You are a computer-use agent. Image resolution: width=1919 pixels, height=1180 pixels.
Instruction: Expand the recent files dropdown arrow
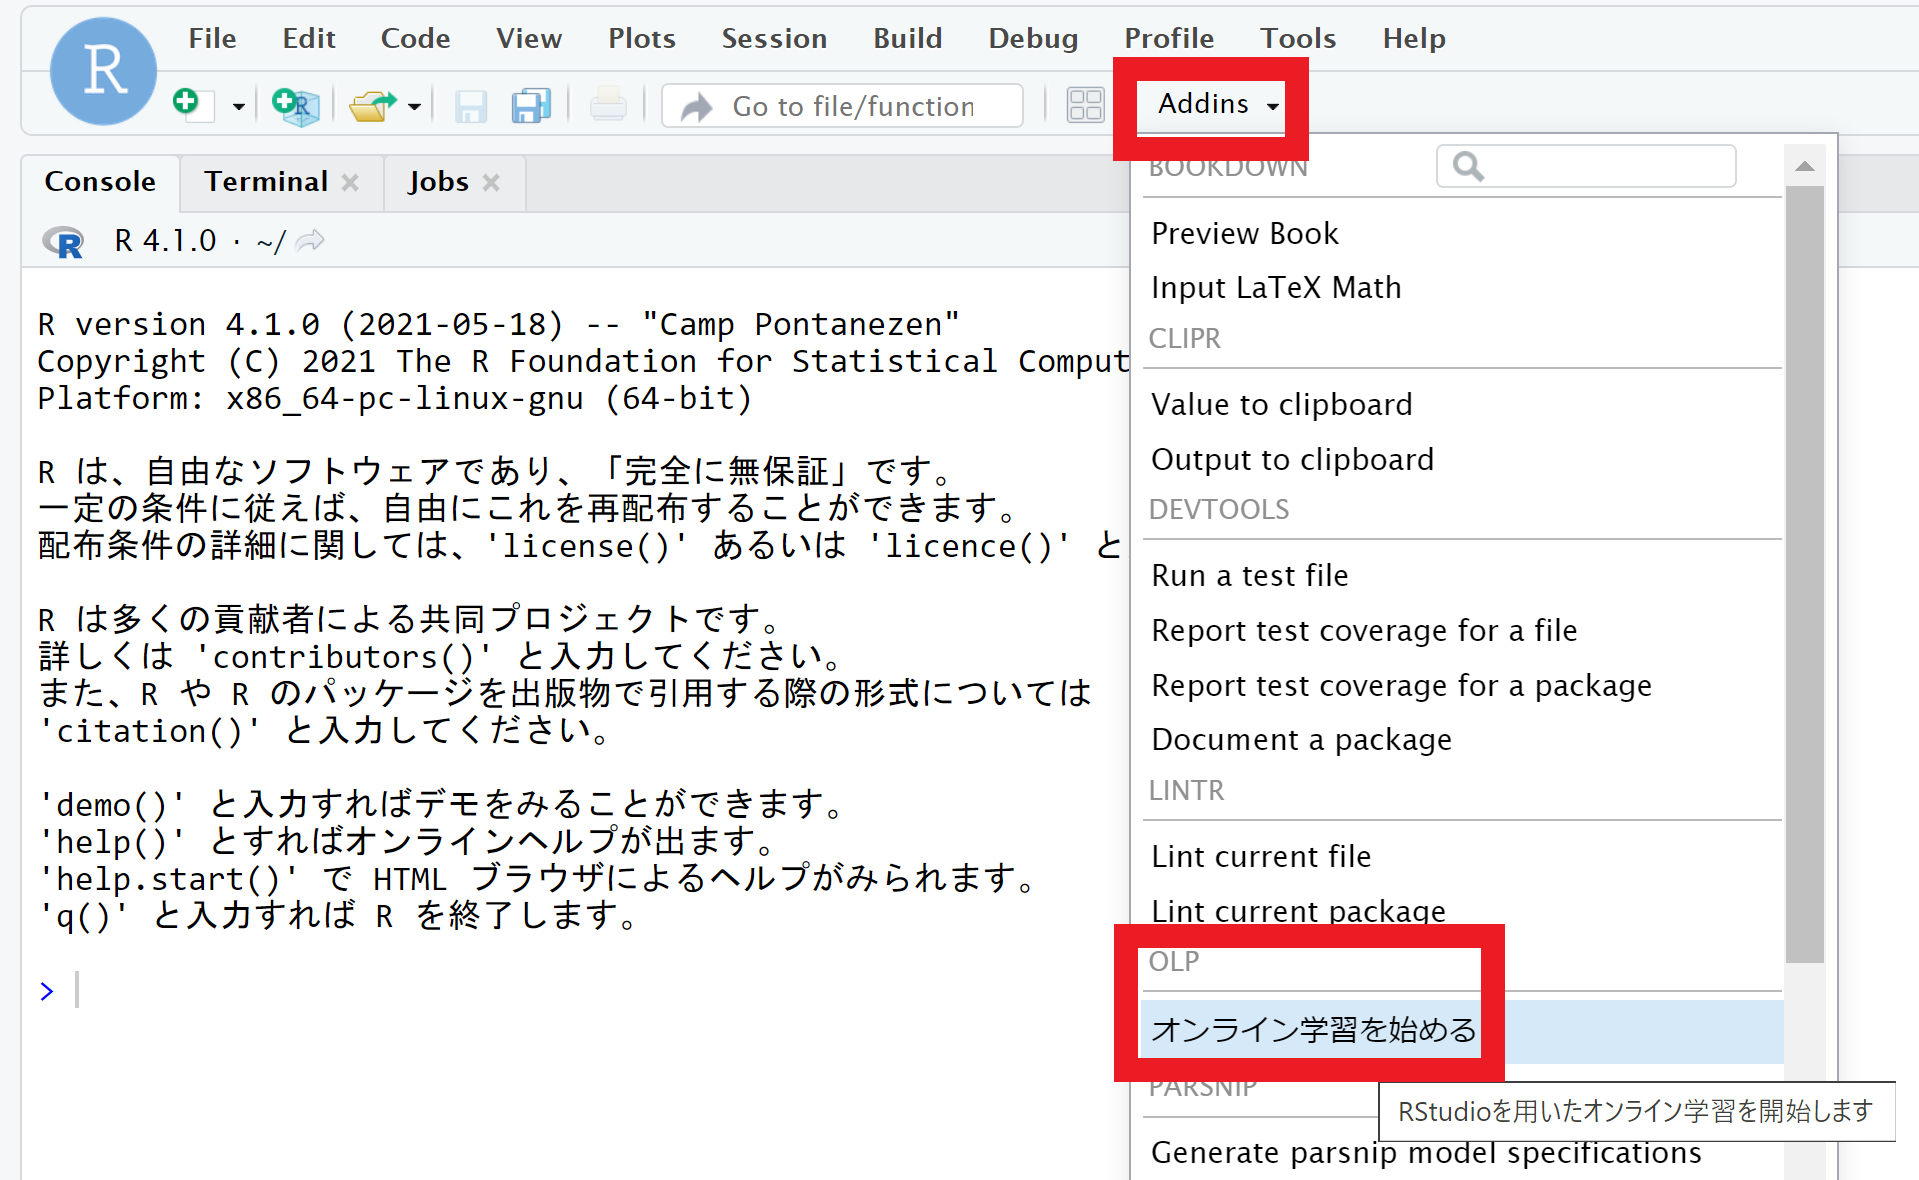click(414, 106)
